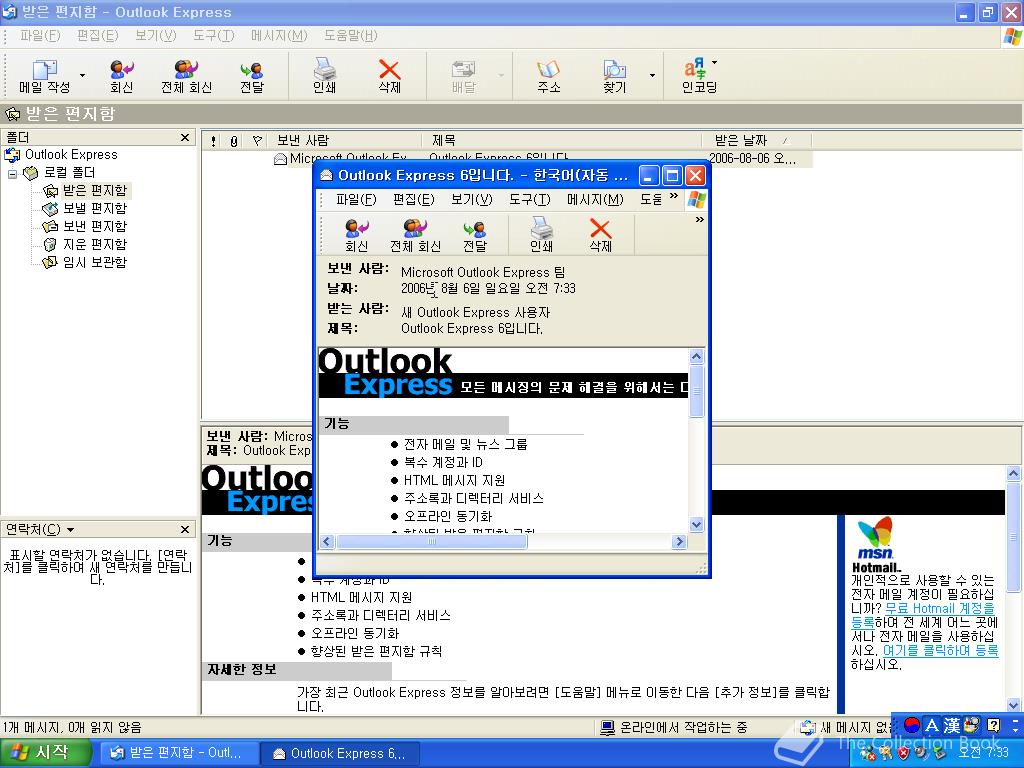Click 전체 회신 (reply all) in the main toolbar
The height and width of the screenshot is (768, 1024).
coord(186,76)
